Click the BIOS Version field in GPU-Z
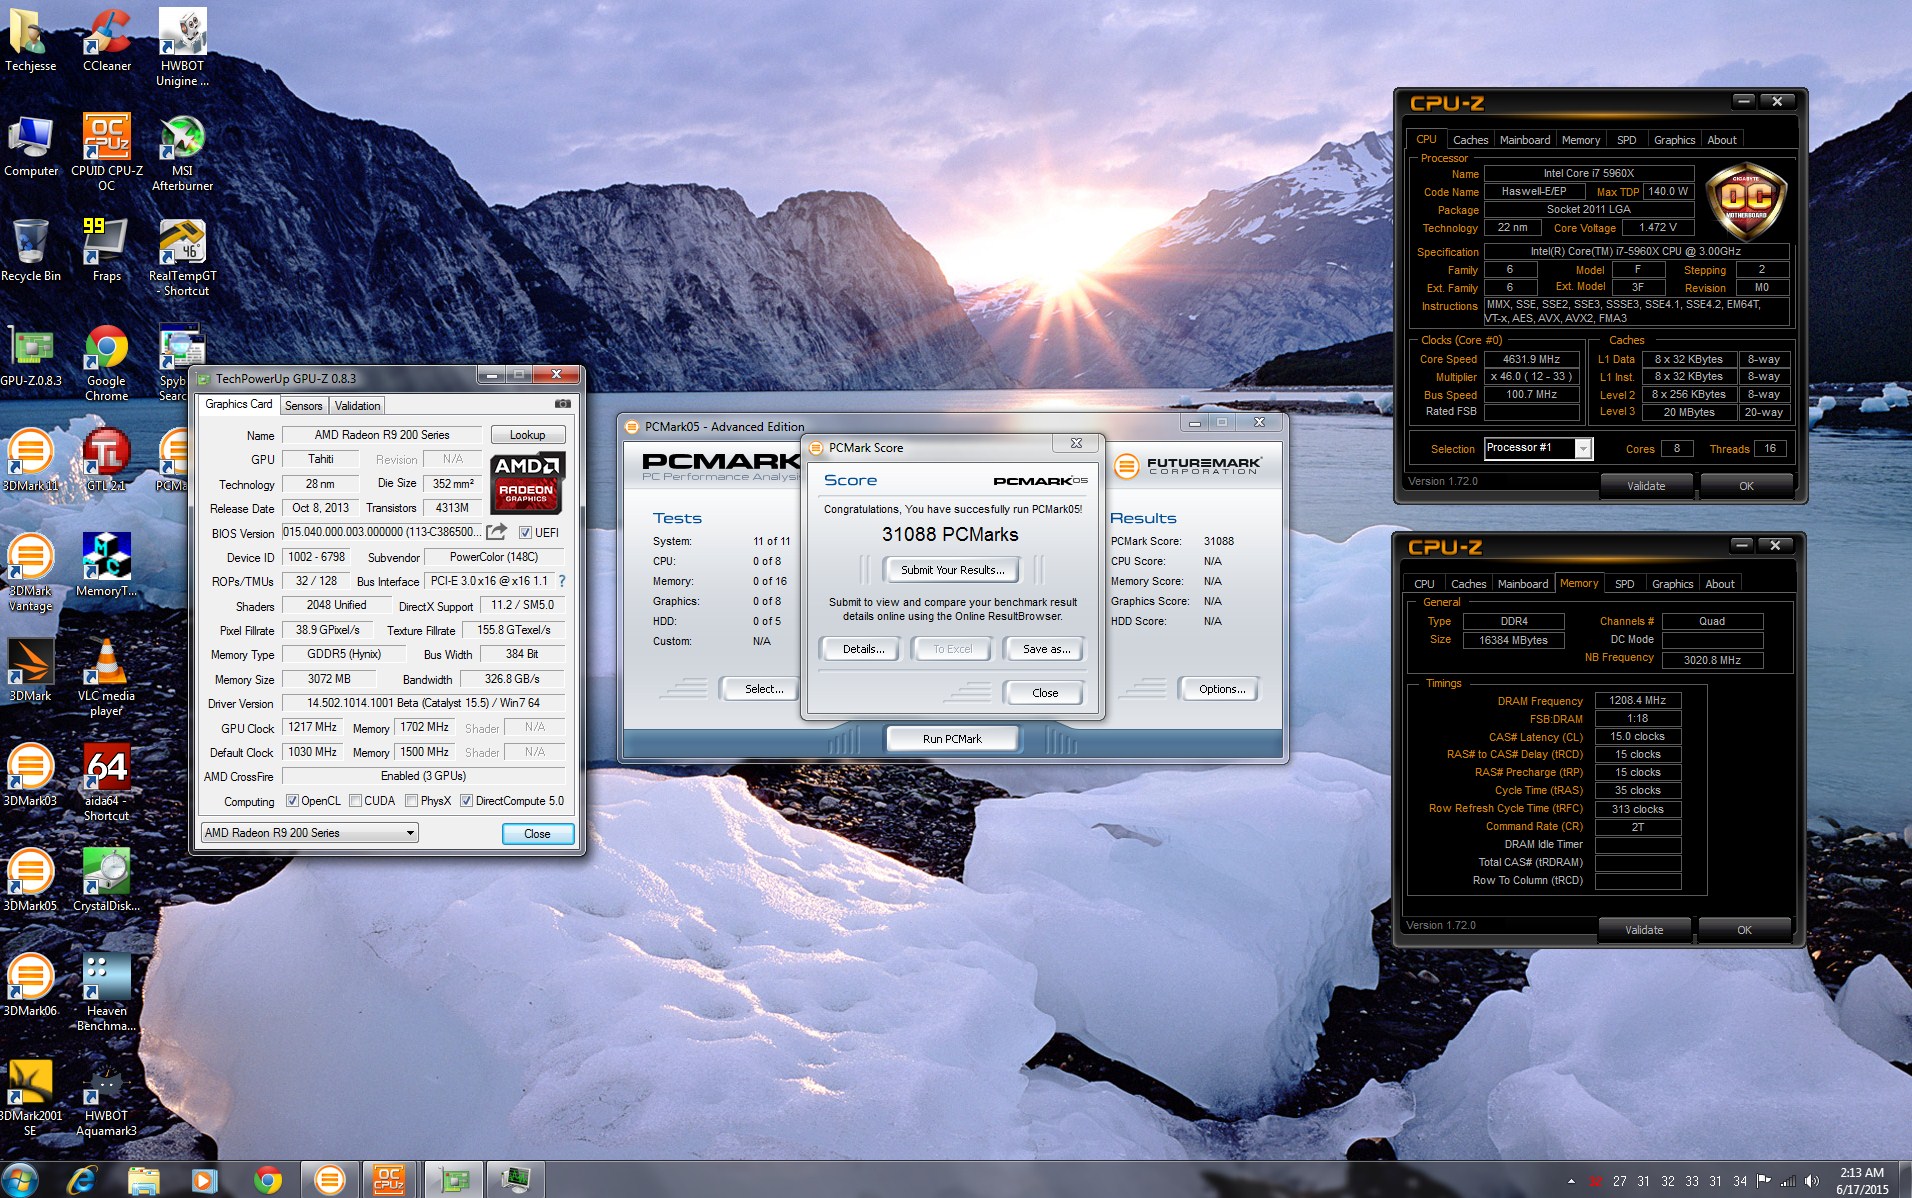Screen dimensions: 1912x1198 (381, 532)
